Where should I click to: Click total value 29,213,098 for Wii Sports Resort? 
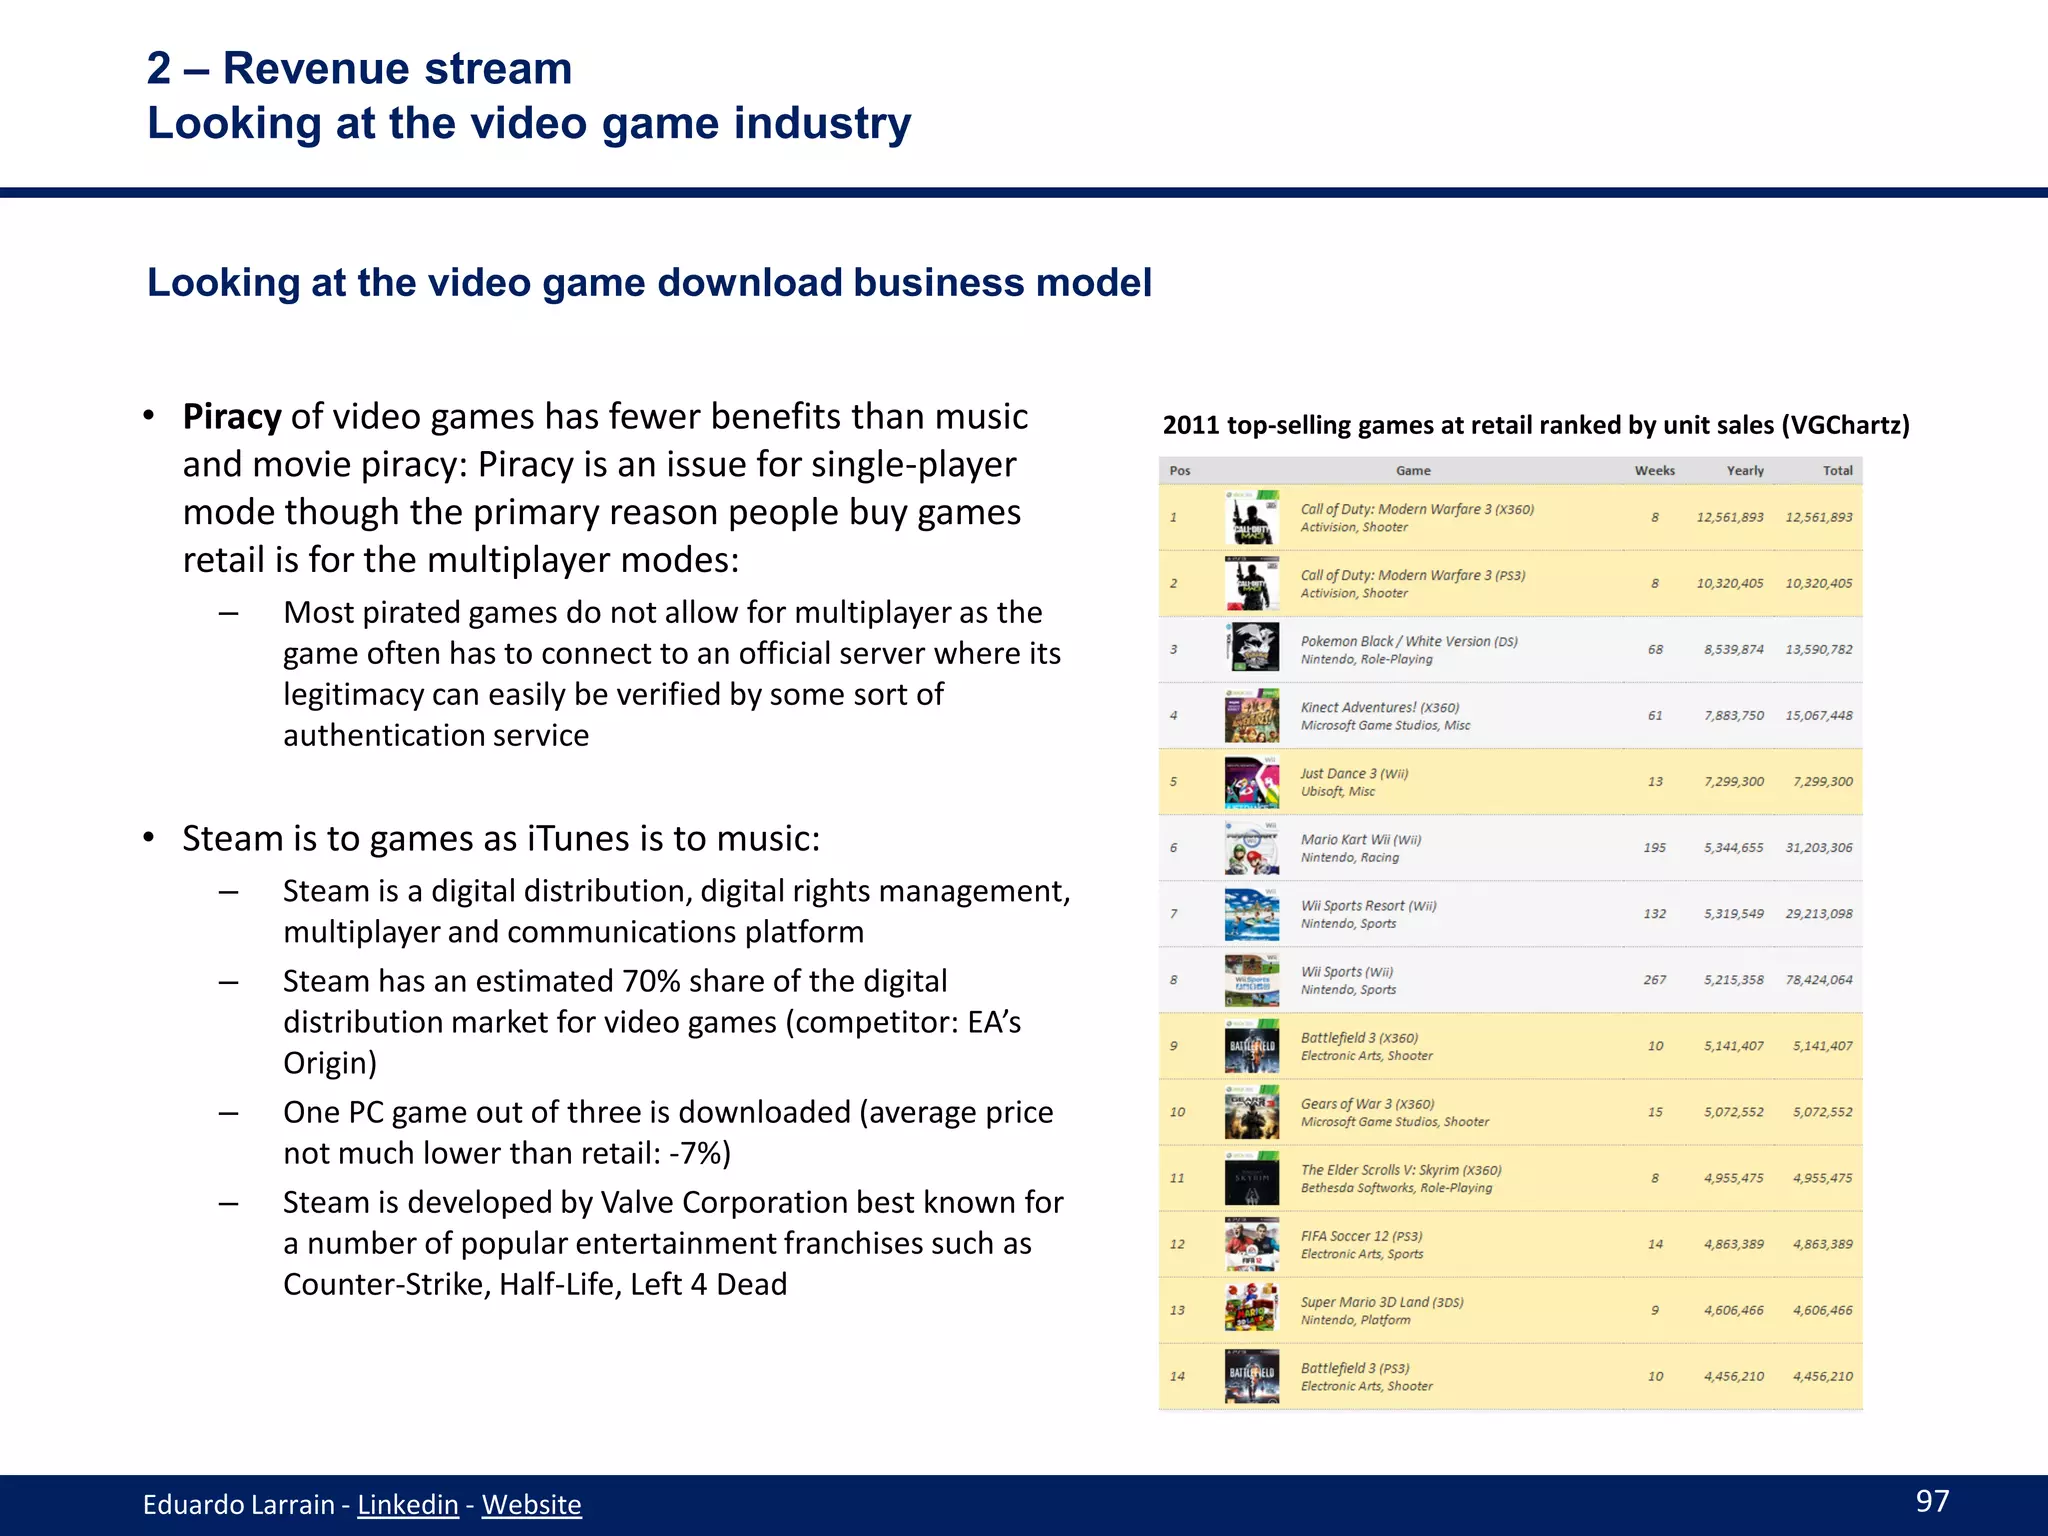pyautogui.click(x=1819, y=914)
